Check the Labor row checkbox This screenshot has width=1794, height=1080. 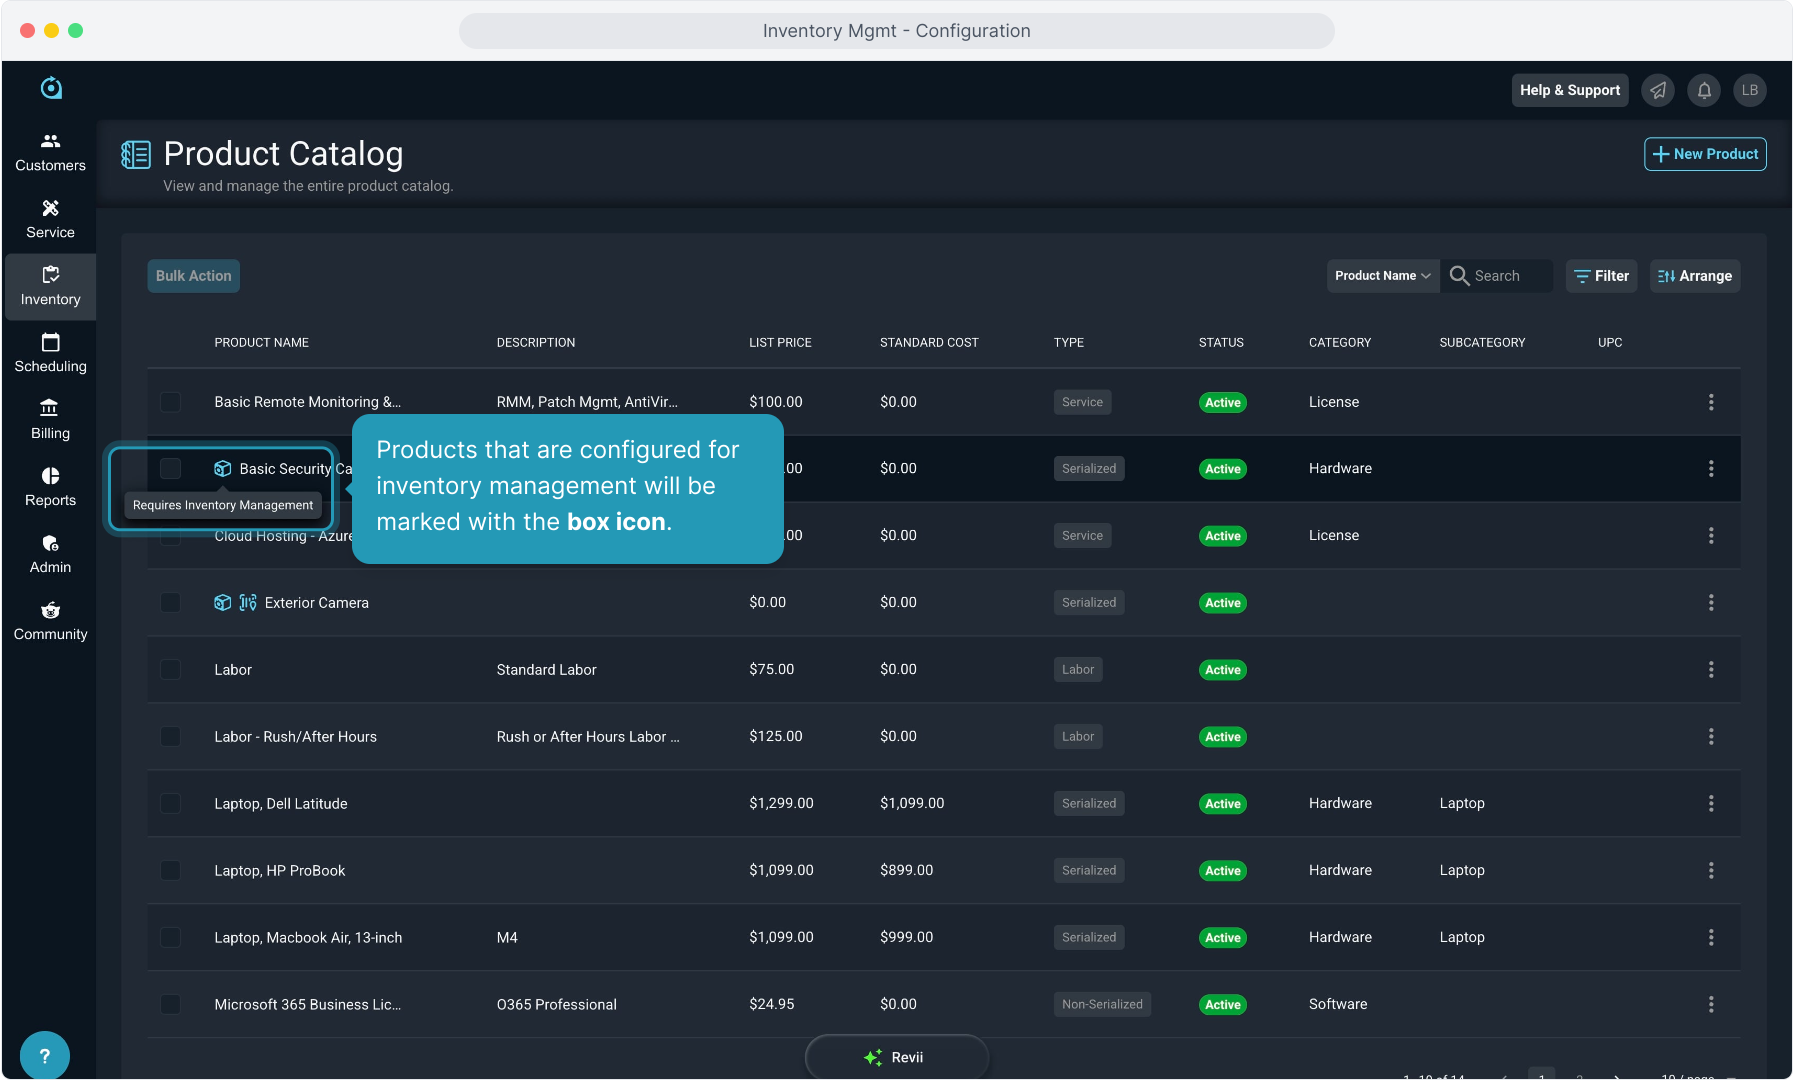171,670
